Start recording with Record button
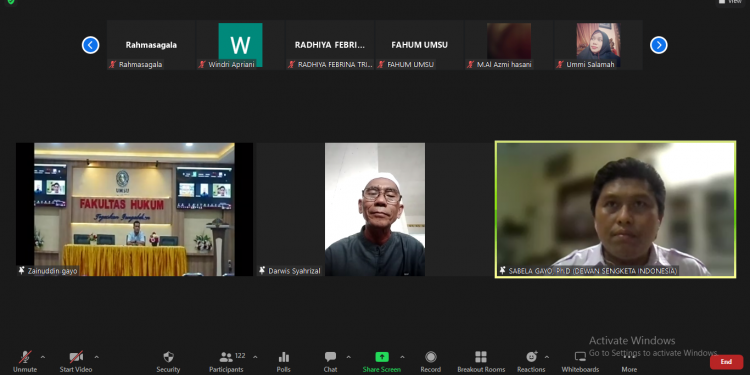Image resolution: width=750 pixels, height=375 pixels. [430, 362]
